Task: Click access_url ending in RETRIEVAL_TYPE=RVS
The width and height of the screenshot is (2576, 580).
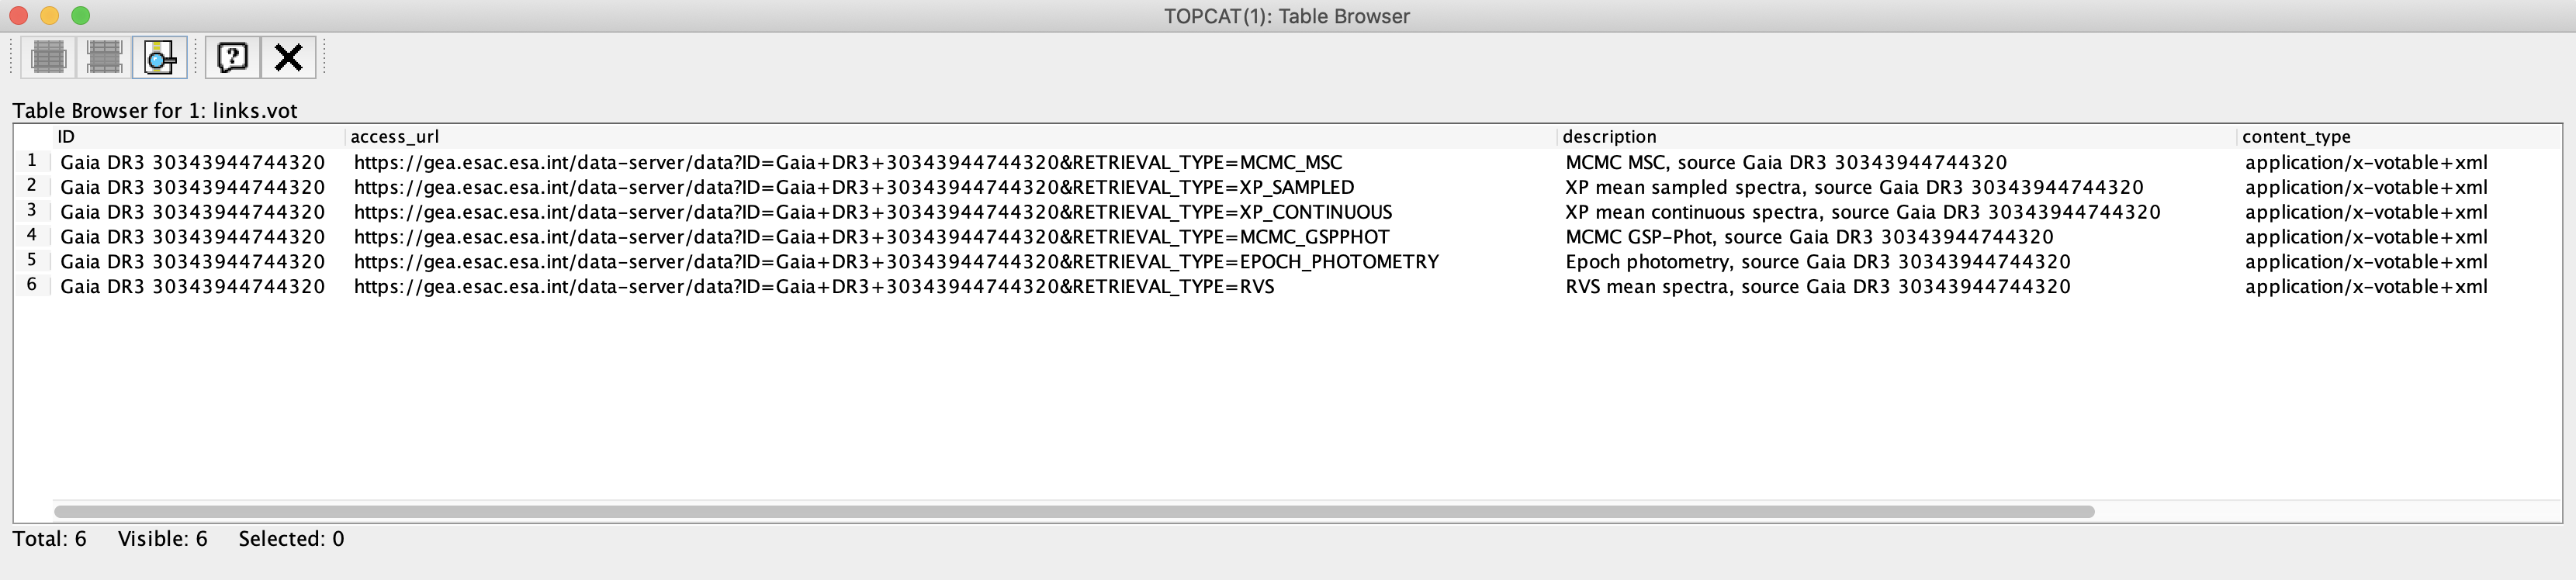Action: (x=814, y=287)
